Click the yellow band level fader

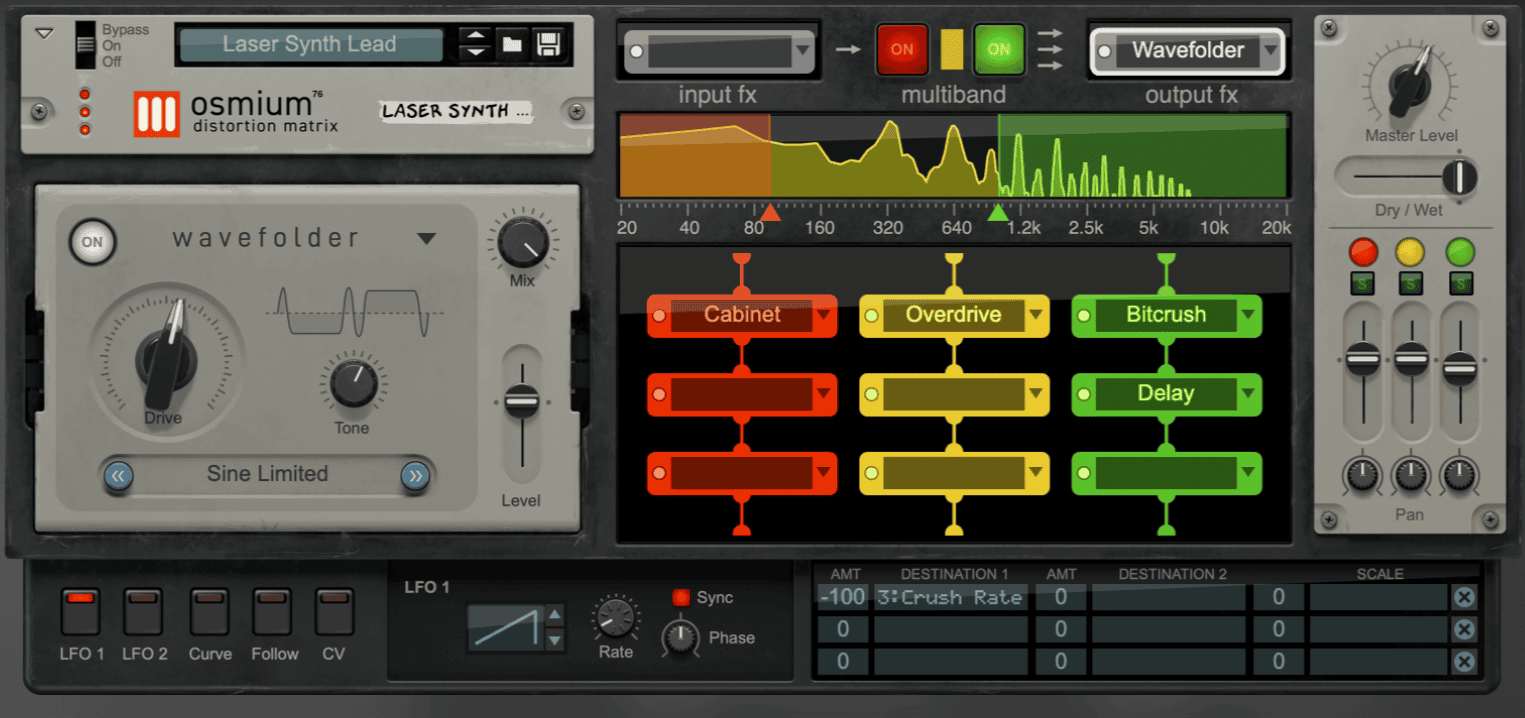[x=1411, y=359]
